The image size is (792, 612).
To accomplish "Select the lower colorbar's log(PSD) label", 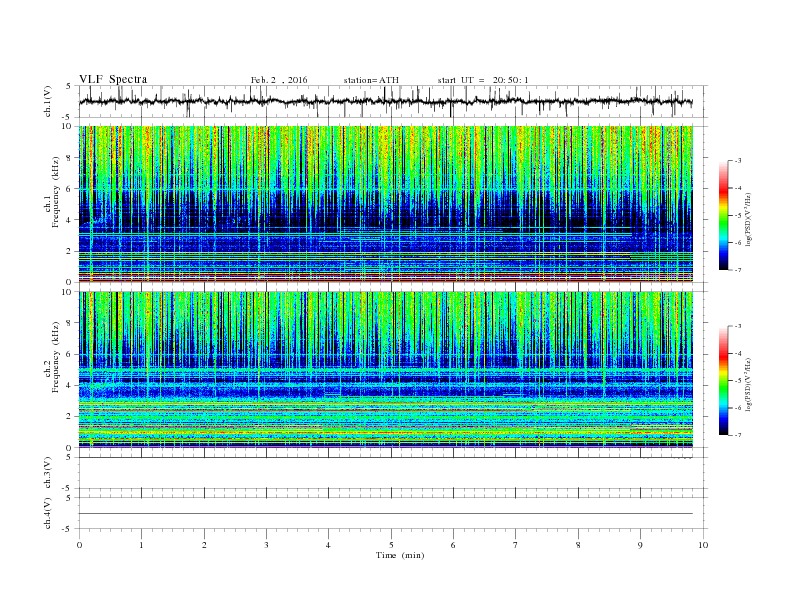I will 748,384.
